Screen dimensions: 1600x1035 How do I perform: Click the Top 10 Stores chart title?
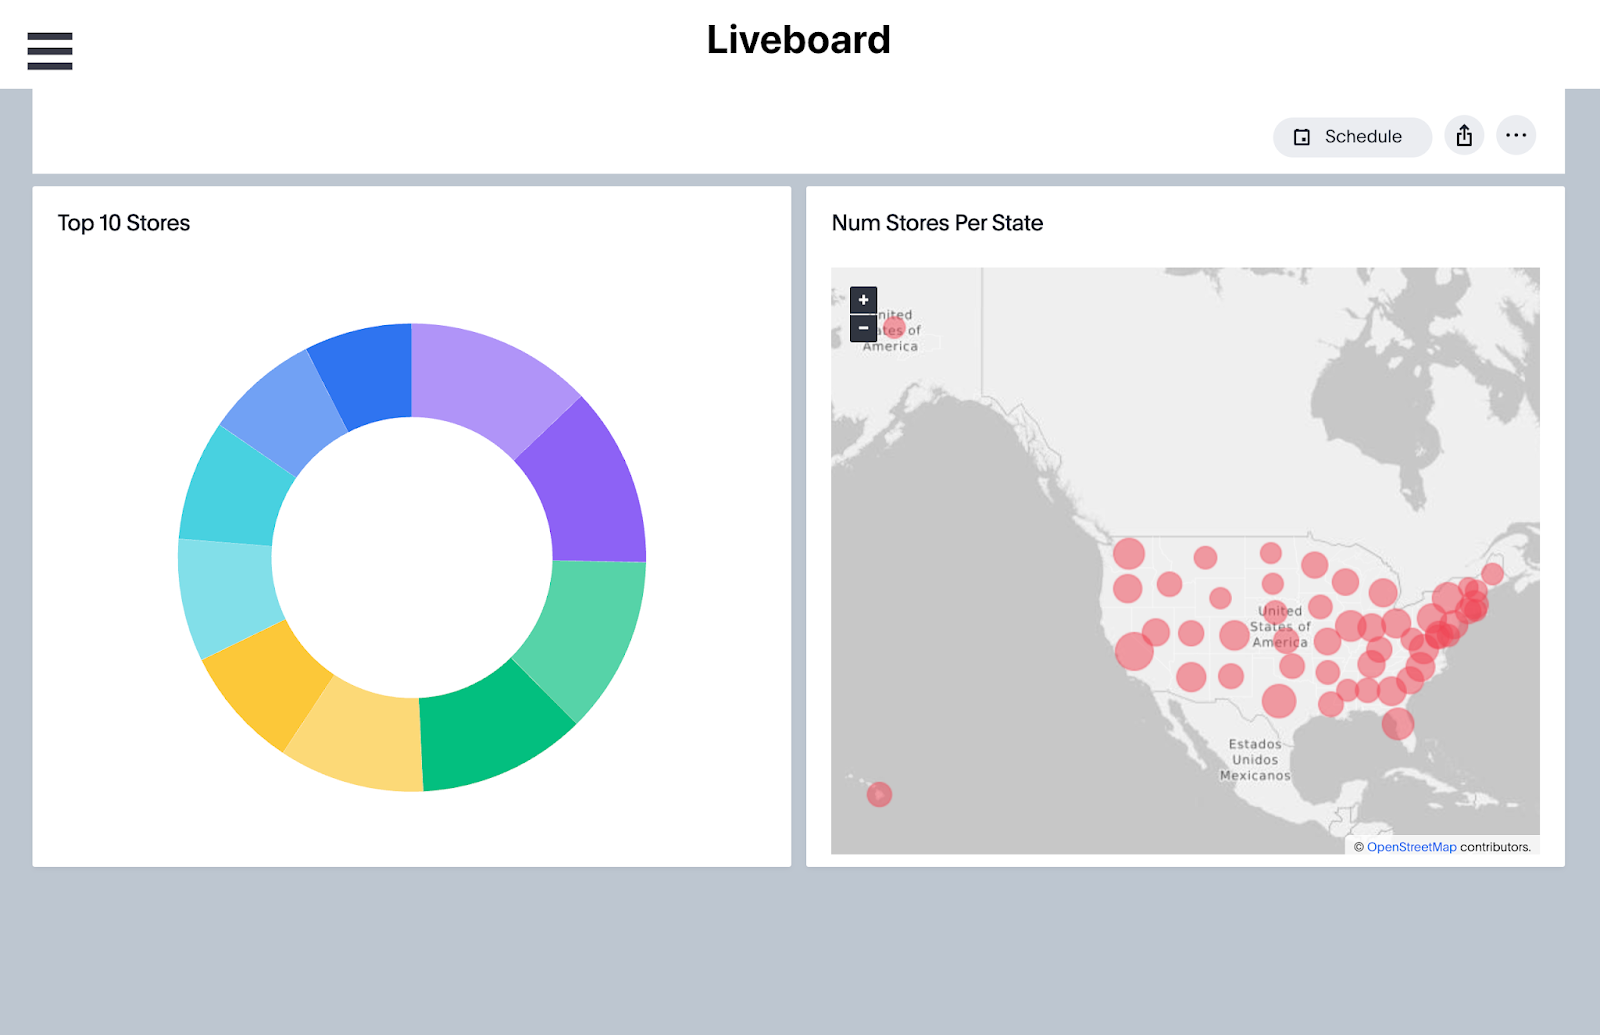click(x=124, y=223)
